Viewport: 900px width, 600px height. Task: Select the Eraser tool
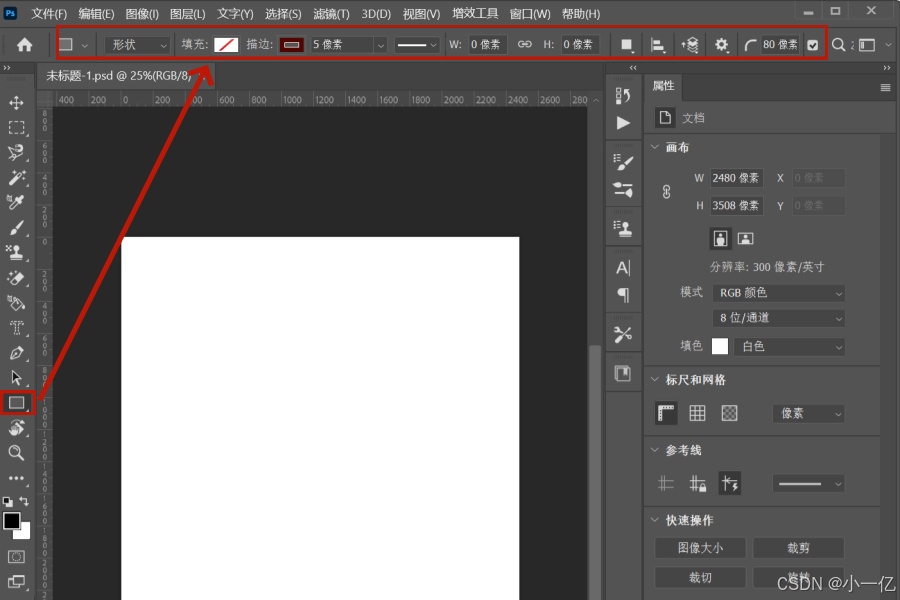(16, 278)
